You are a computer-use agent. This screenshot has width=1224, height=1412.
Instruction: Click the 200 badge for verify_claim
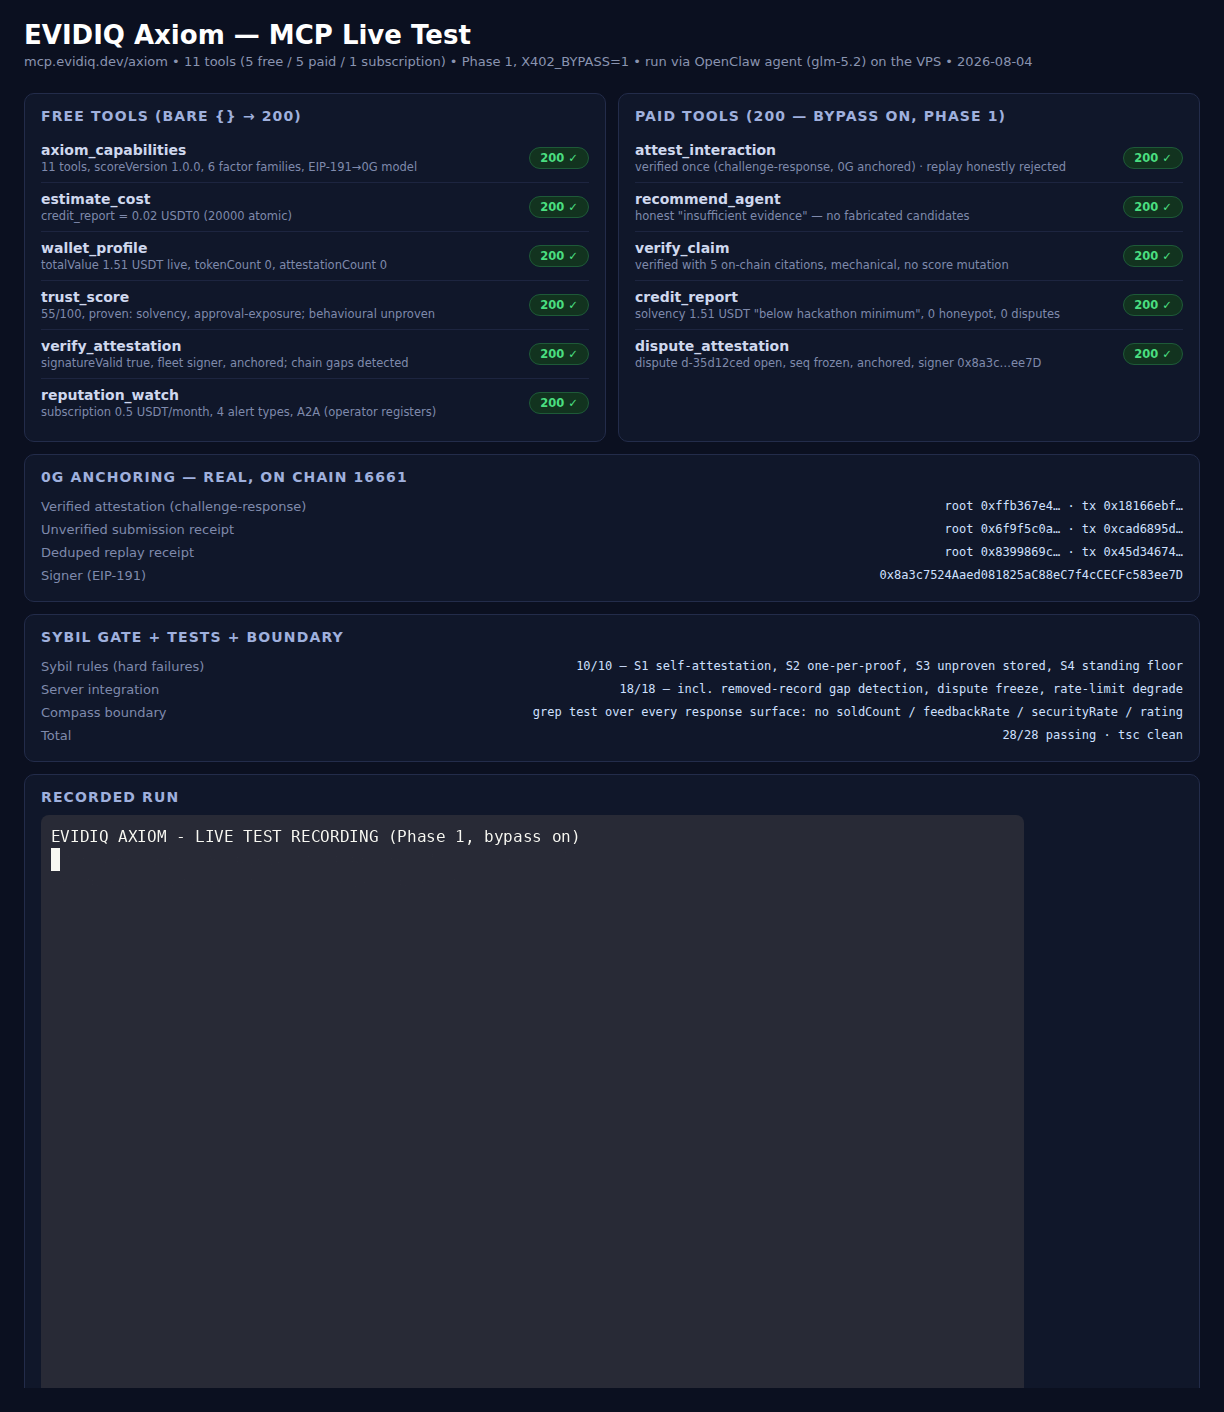click(x=1152, y=256)
